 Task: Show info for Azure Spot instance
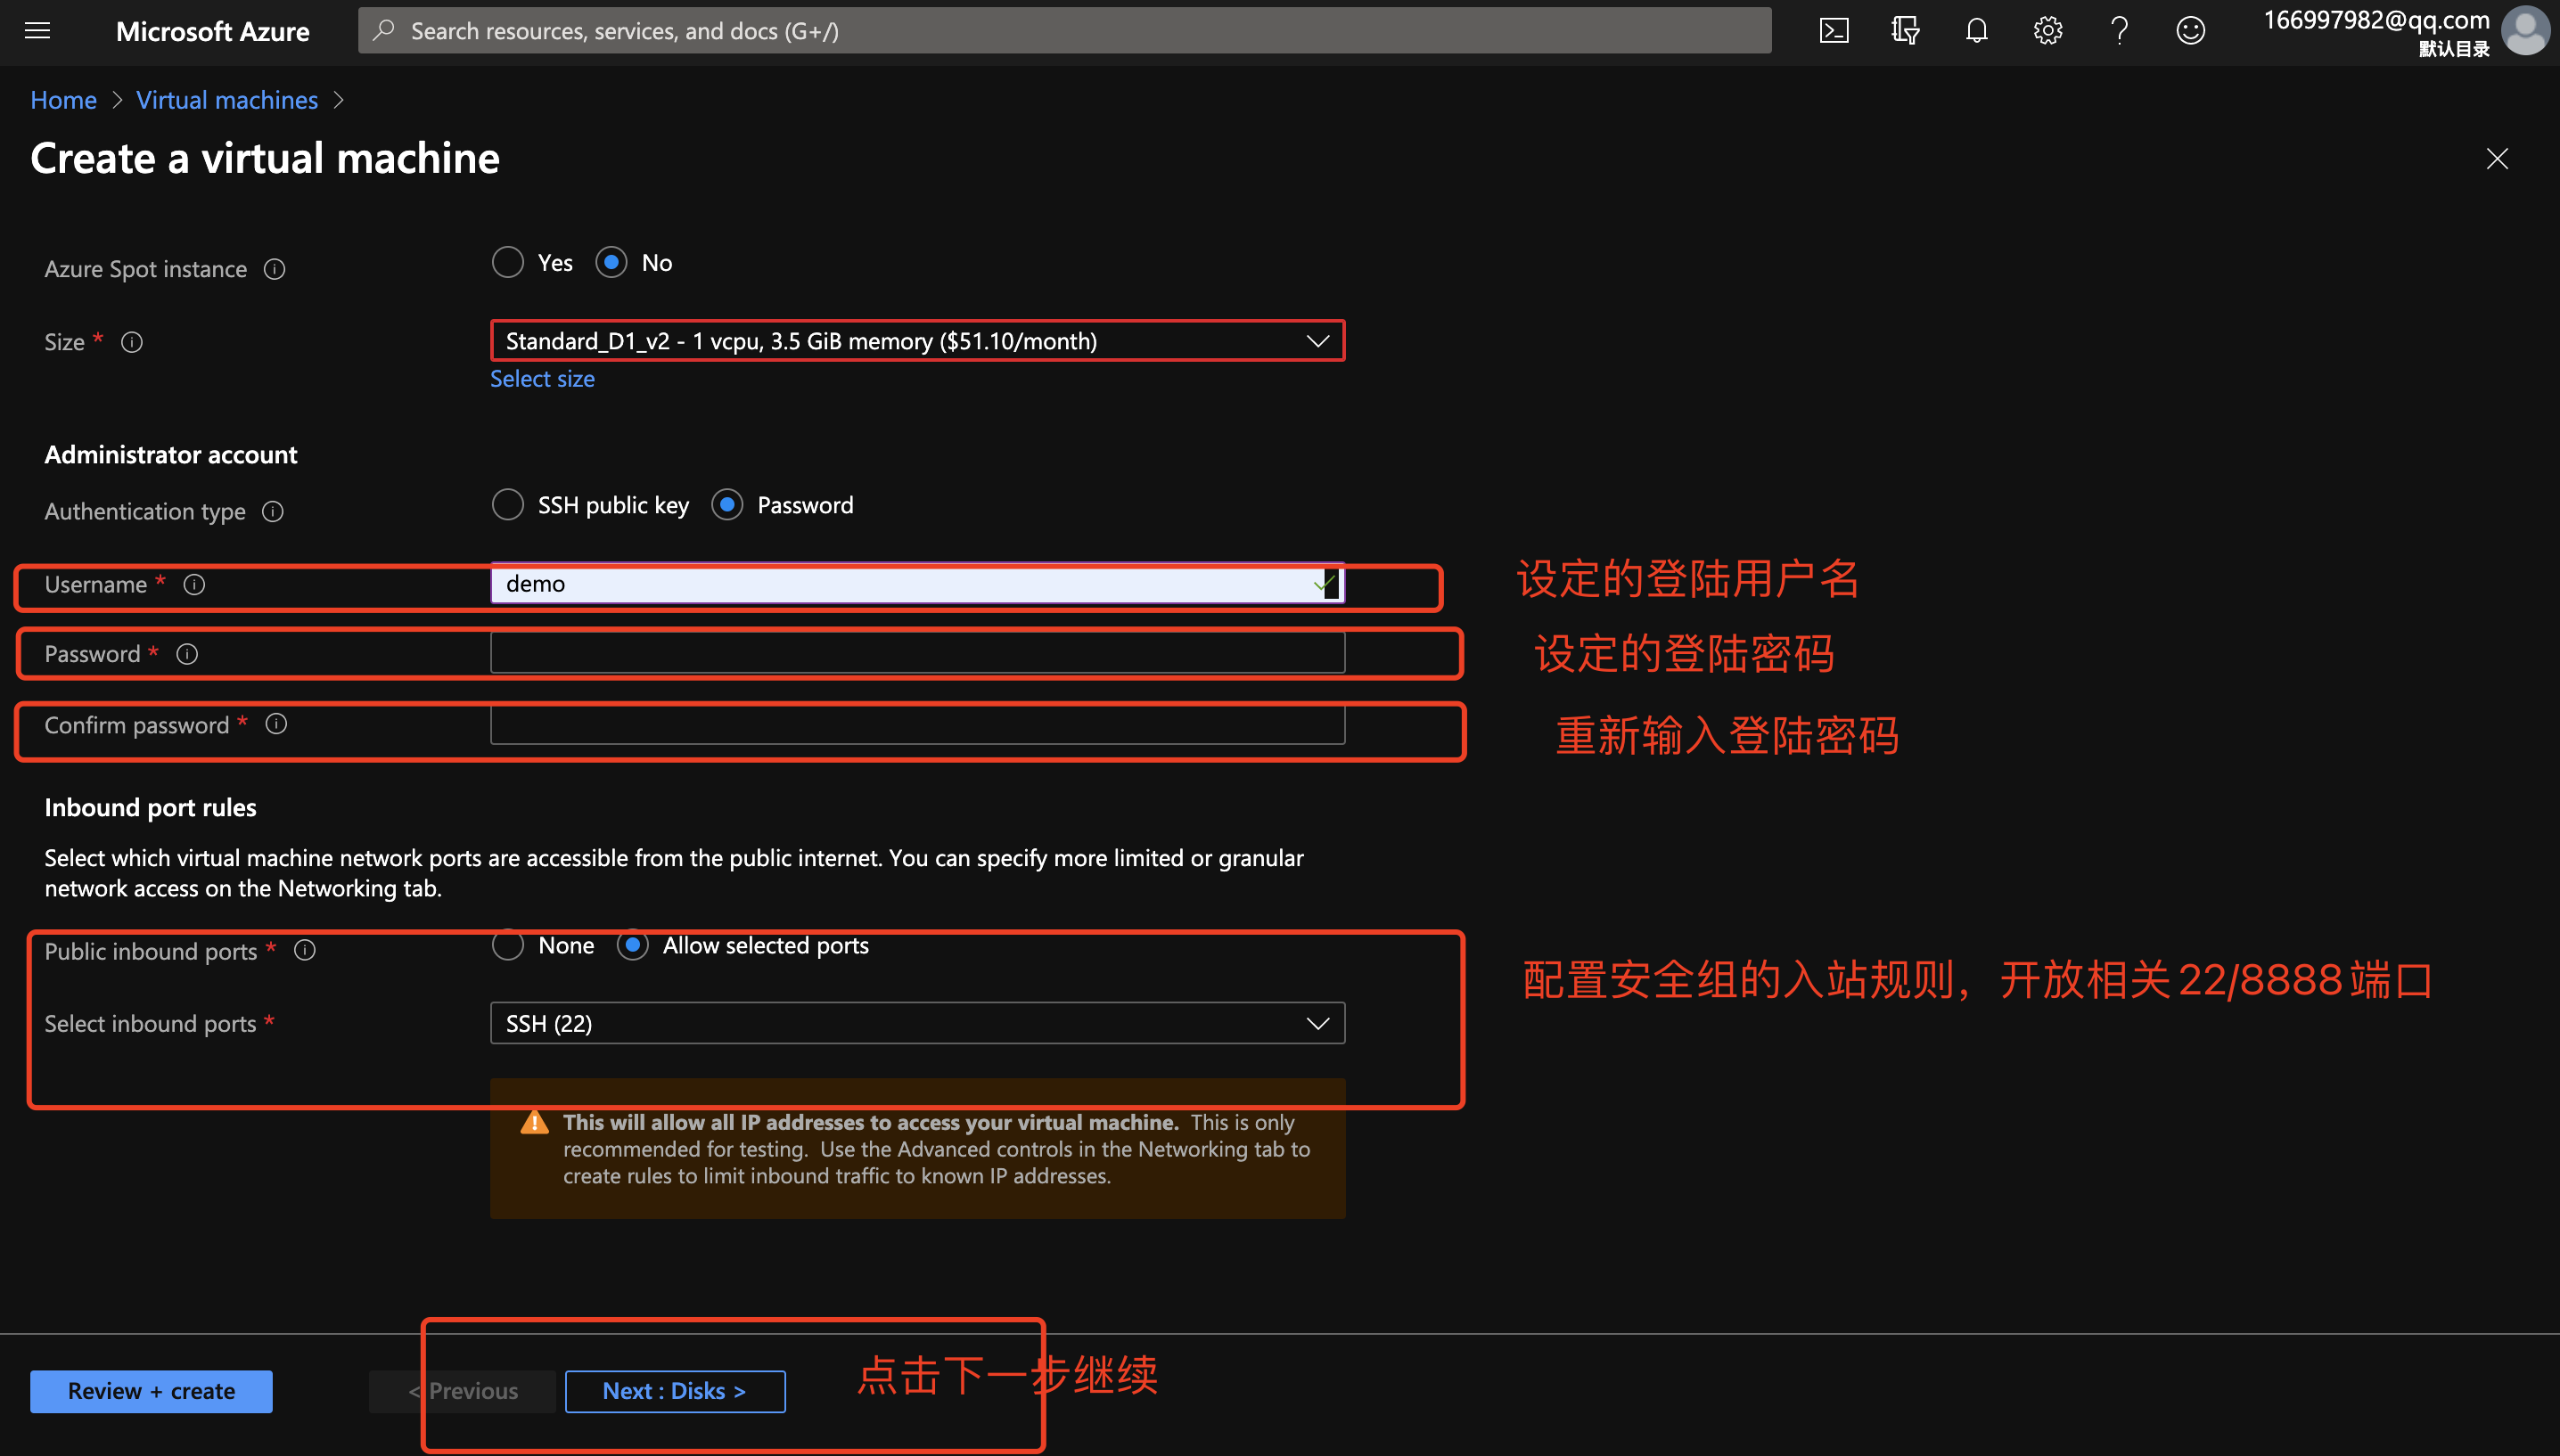click(274, 269)
